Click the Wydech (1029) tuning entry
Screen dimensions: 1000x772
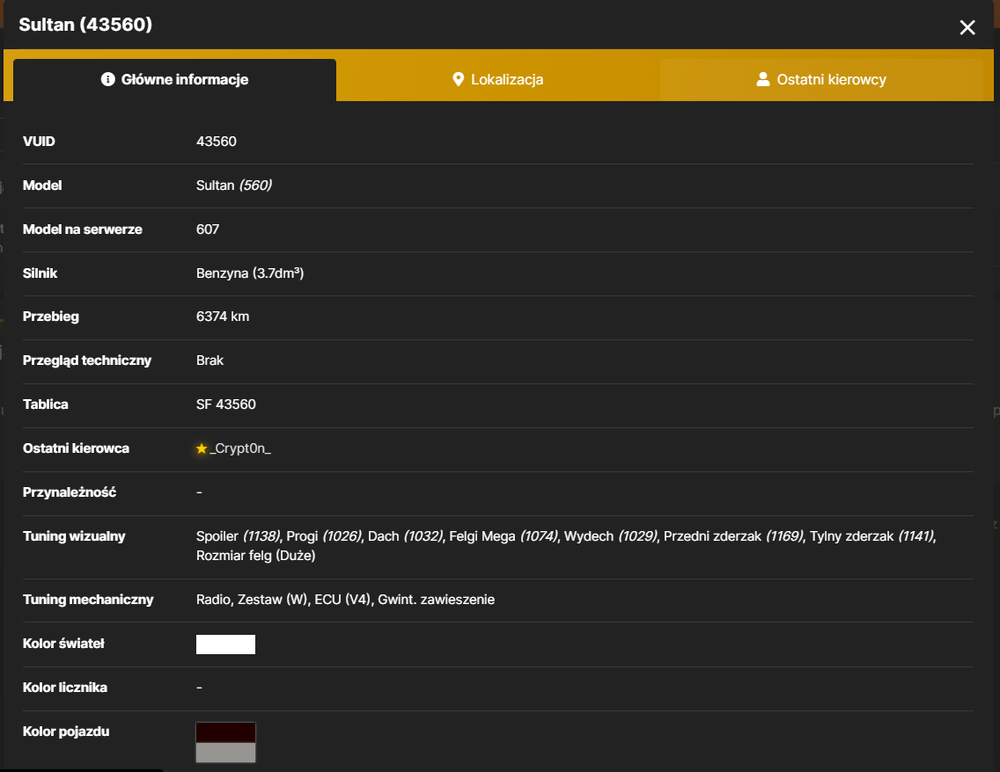[610, 536]
